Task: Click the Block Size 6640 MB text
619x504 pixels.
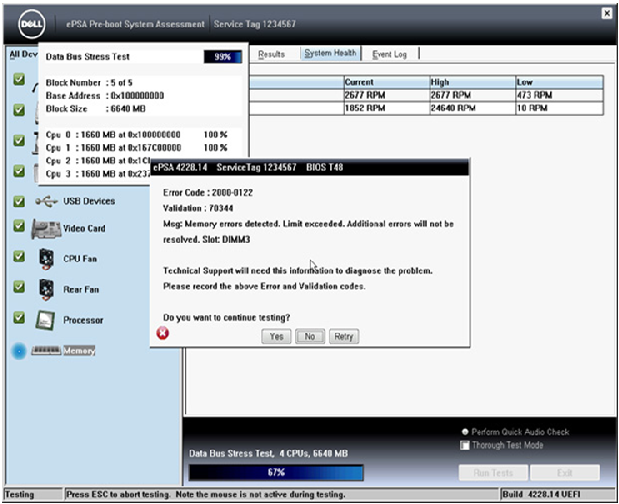Action: click(96, 109)
